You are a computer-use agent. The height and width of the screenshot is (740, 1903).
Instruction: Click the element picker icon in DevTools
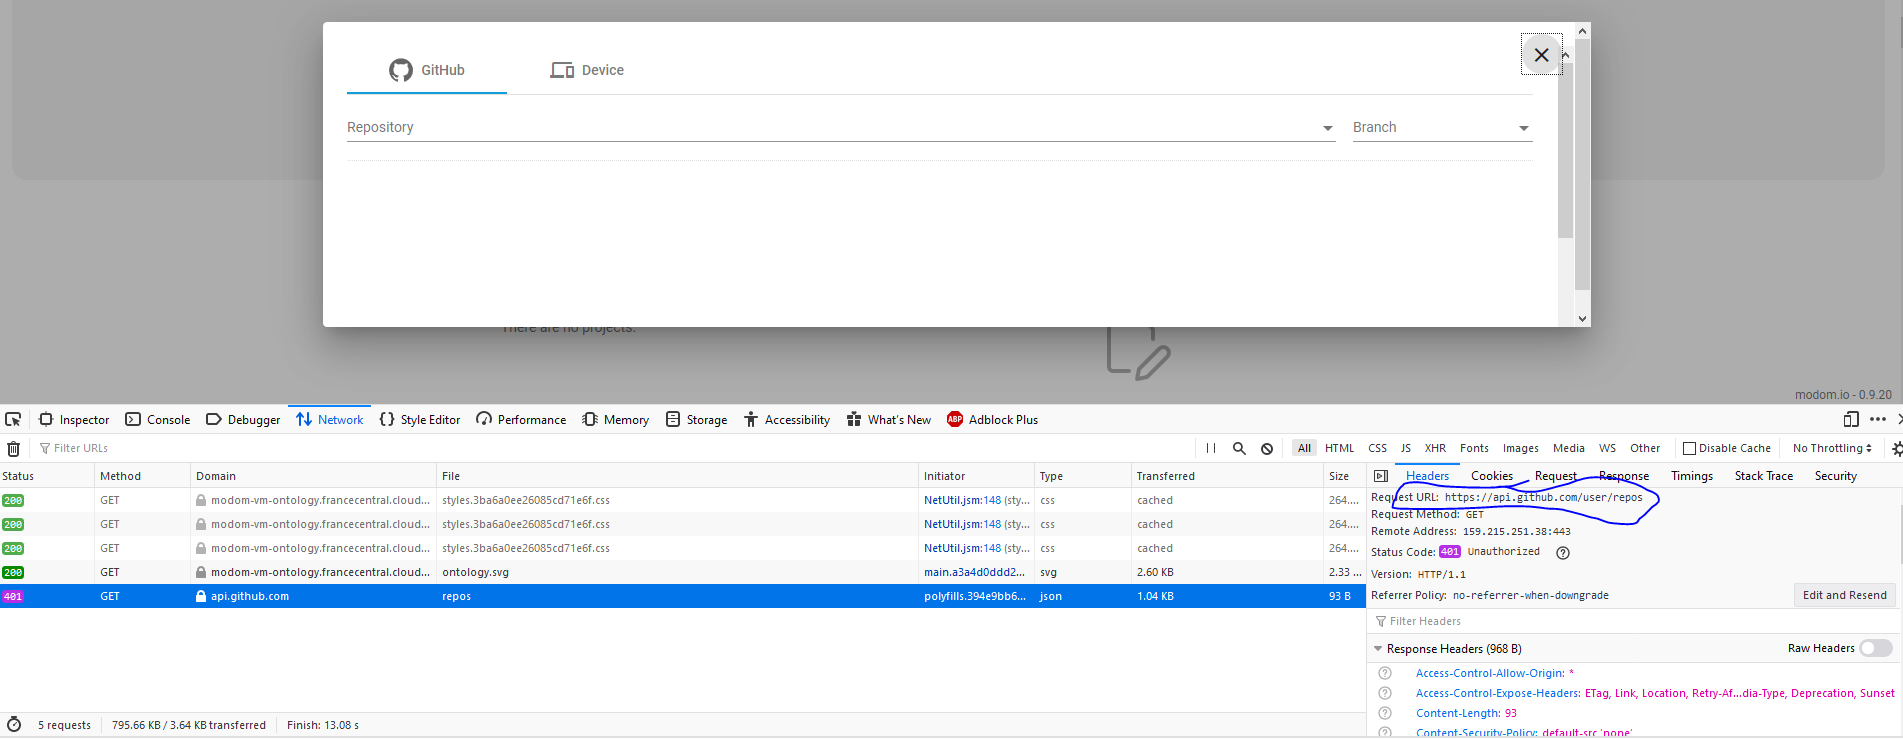13,419
